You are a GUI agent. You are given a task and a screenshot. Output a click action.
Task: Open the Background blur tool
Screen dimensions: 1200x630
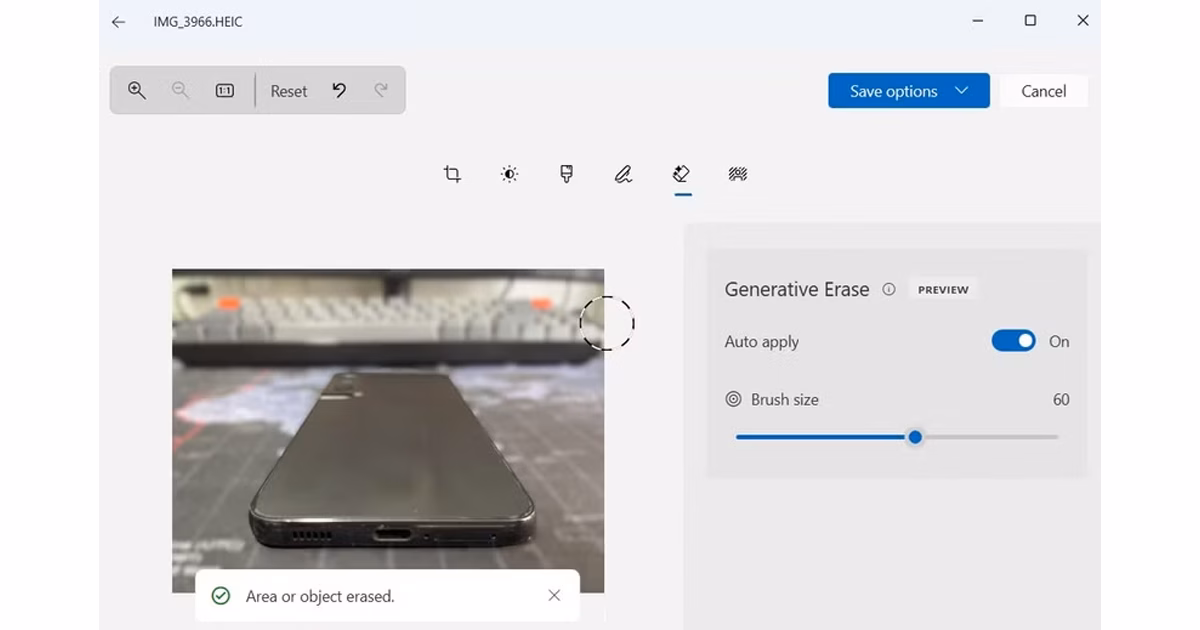738,174
